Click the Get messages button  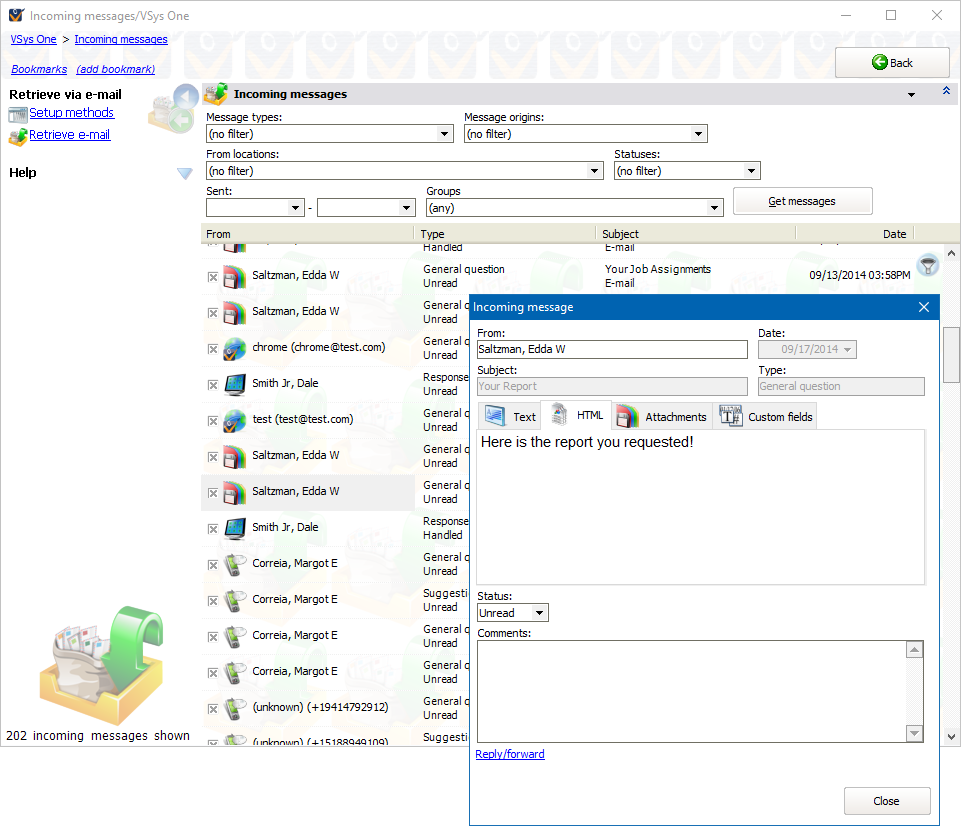tap(802, 201)
